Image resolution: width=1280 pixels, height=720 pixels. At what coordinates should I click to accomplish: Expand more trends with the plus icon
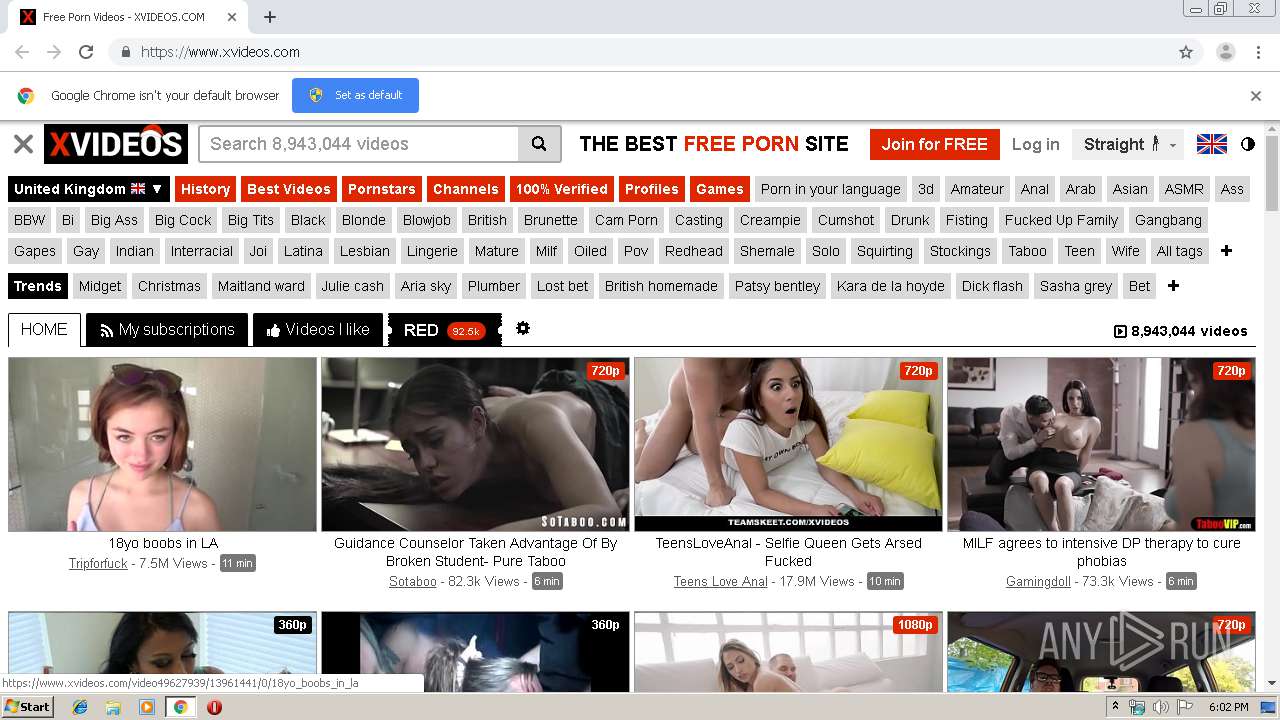(1173, 286)
